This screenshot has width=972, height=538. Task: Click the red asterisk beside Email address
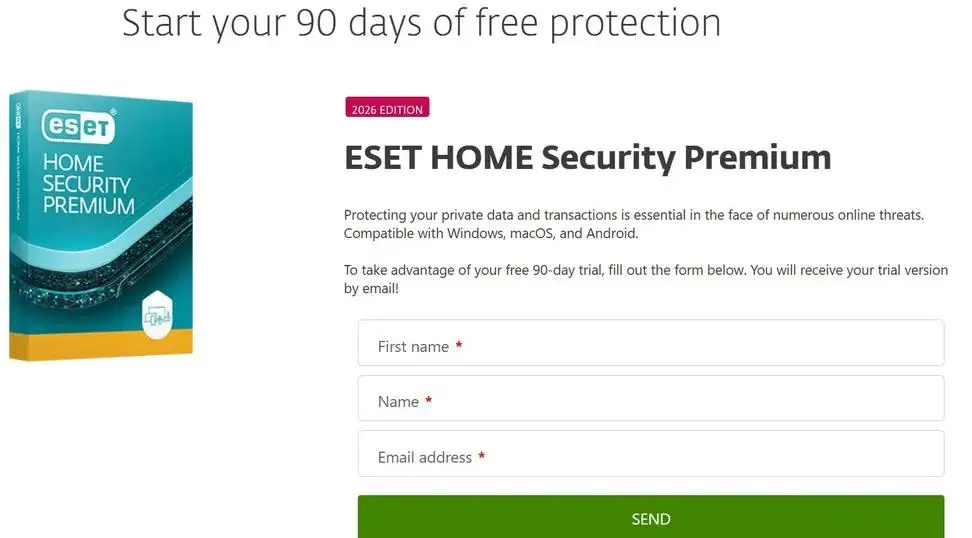(x=482, y=456)
